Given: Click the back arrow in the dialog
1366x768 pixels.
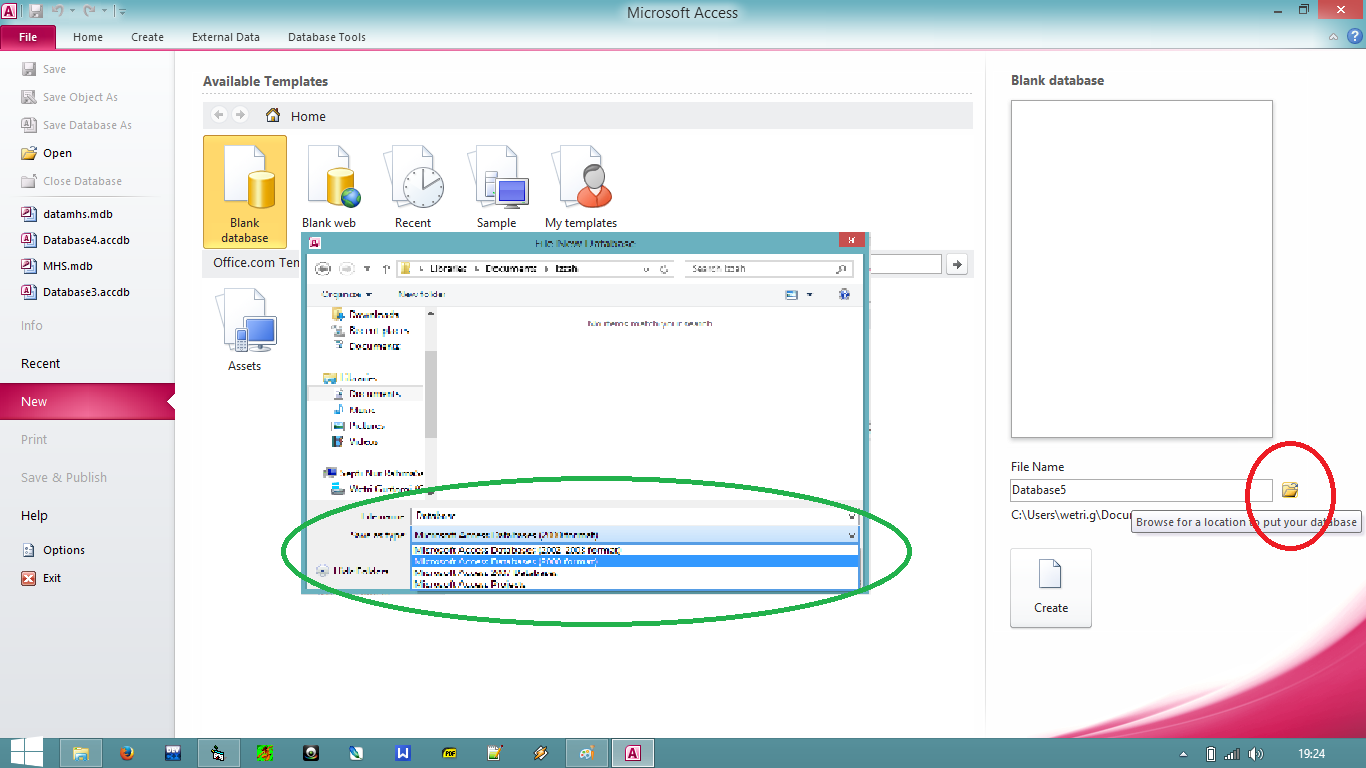Looking at the screenshot, I should pos(322,268).
